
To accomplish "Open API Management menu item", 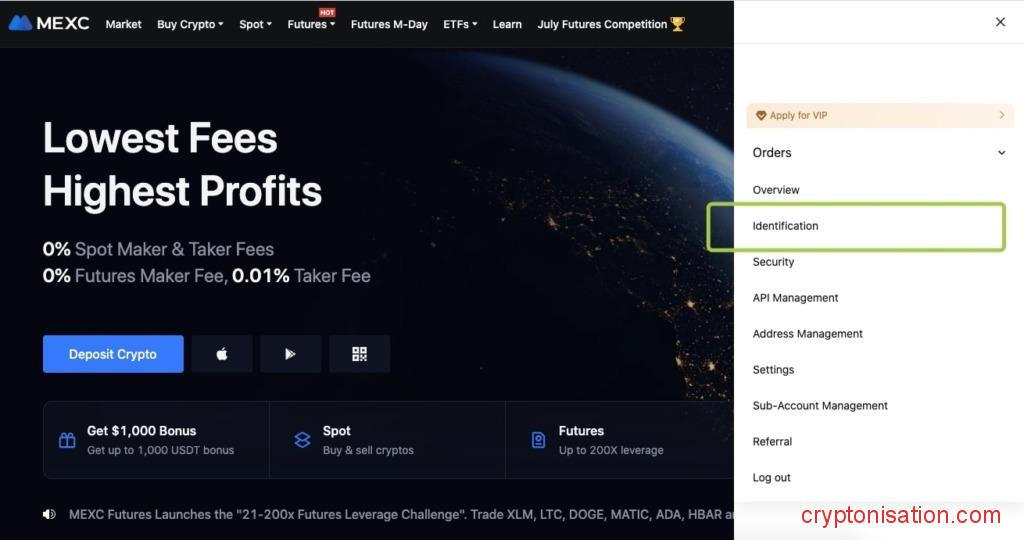I will point(795,298).
